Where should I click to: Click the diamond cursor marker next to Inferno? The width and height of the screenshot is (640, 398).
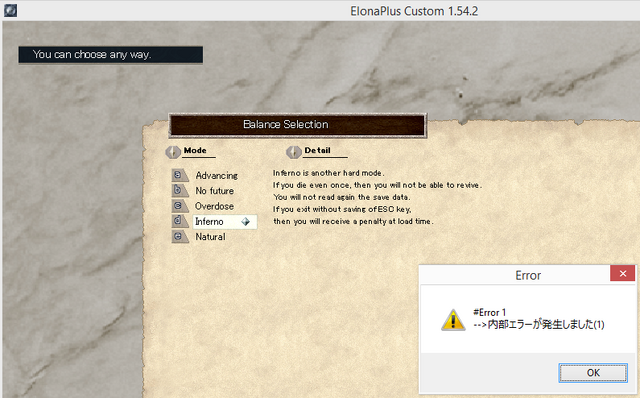click(x=245, y=222)
